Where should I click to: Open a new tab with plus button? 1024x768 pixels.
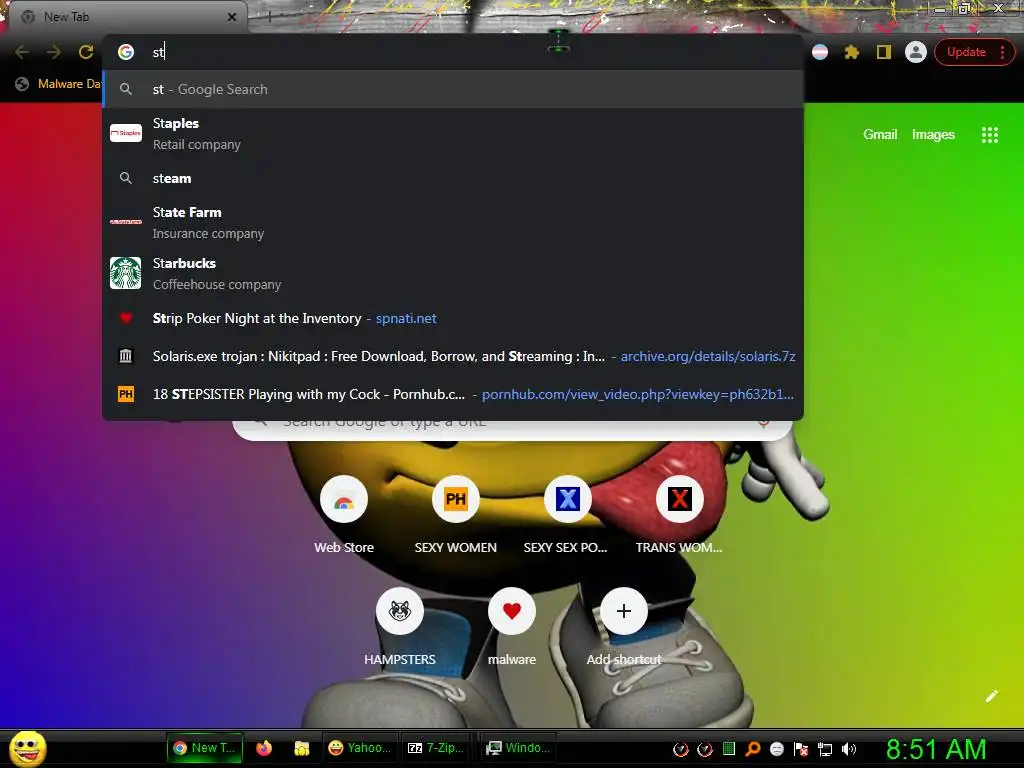click(270, 17)
